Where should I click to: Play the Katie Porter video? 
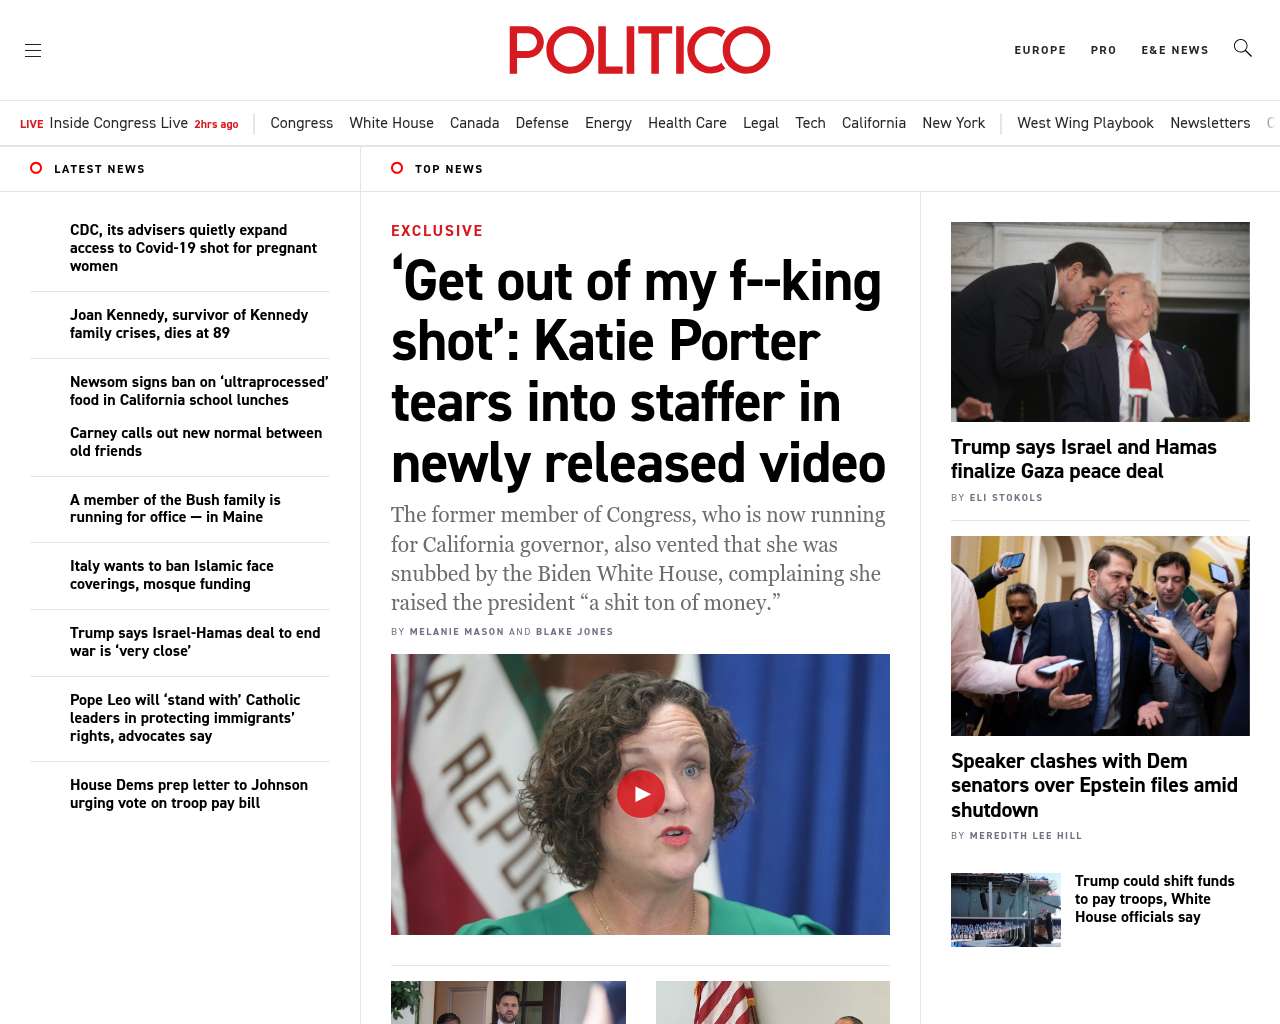pos(641,794)
